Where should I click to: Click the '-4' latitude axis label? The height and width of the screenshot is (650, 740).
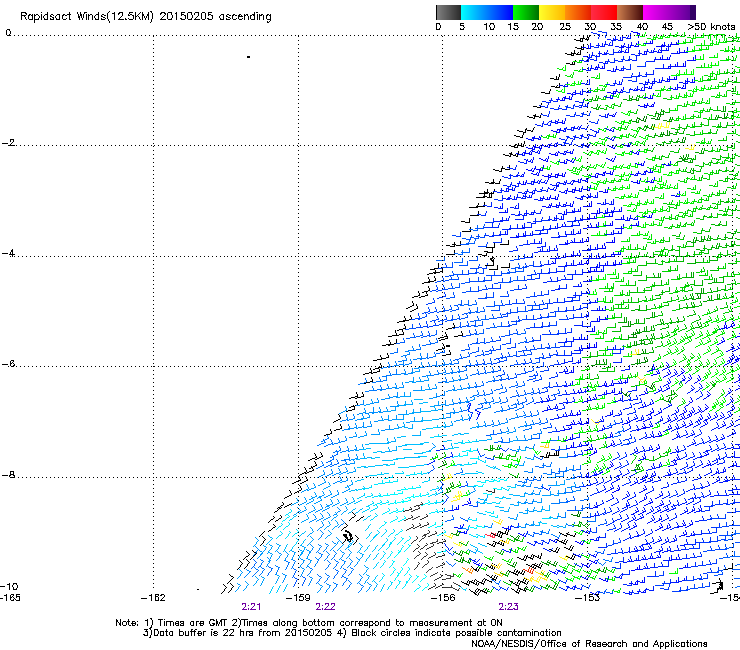point(8,253)
